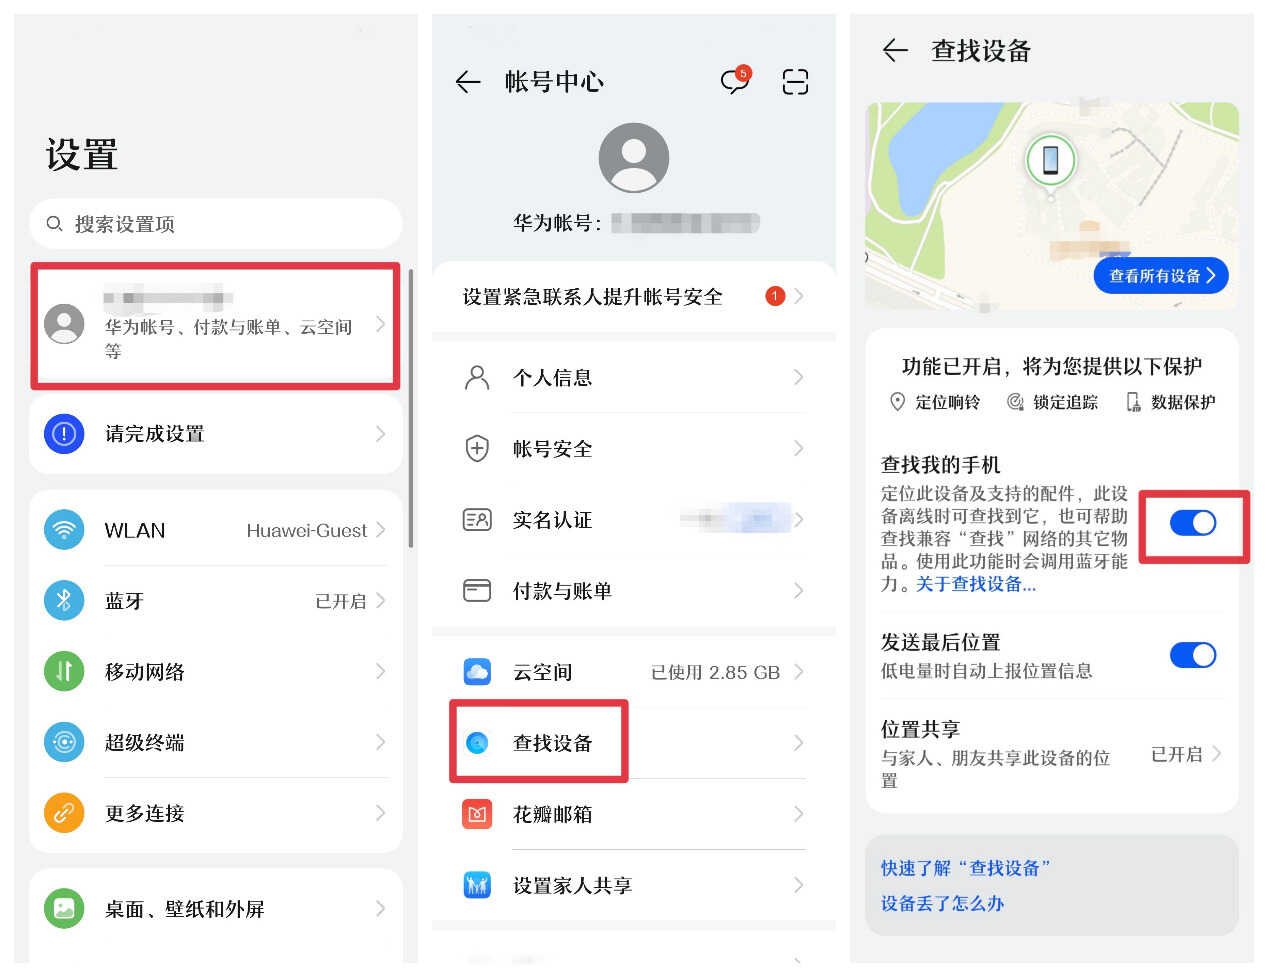Open 位置共享 已开启 chevron
Screen dimensions: 1268x977
coord(1216,754)
